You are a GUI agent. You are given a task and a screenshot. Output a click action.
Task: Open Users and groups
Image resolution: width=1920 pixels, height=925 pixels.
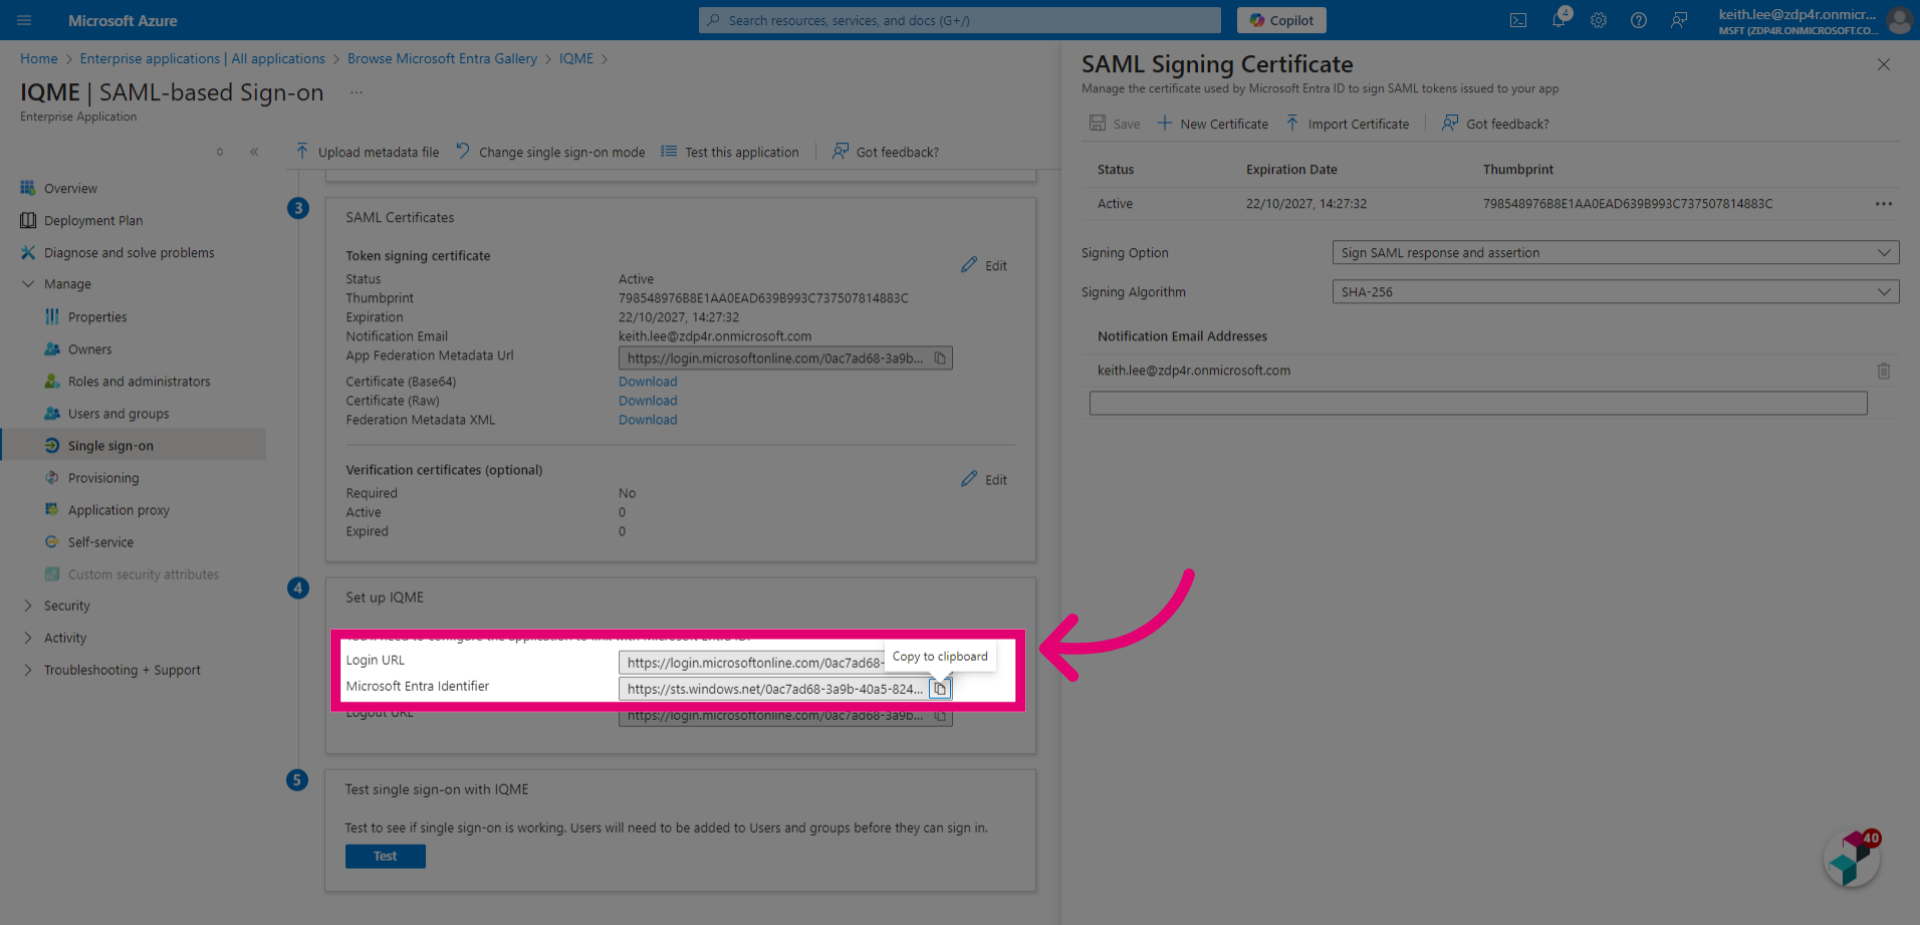118,413
